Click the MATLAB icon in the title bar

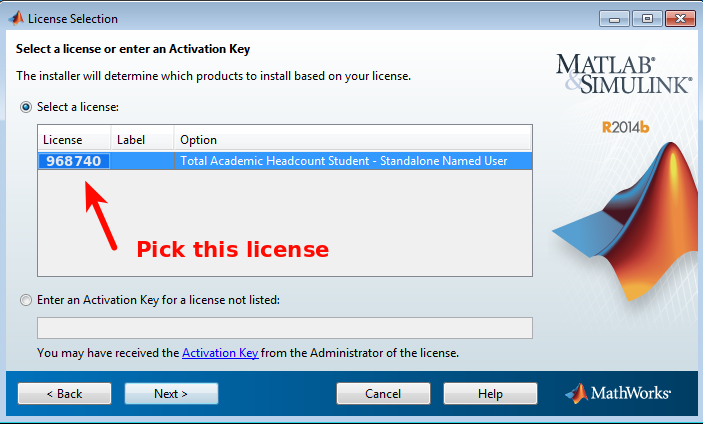point(16,18)
